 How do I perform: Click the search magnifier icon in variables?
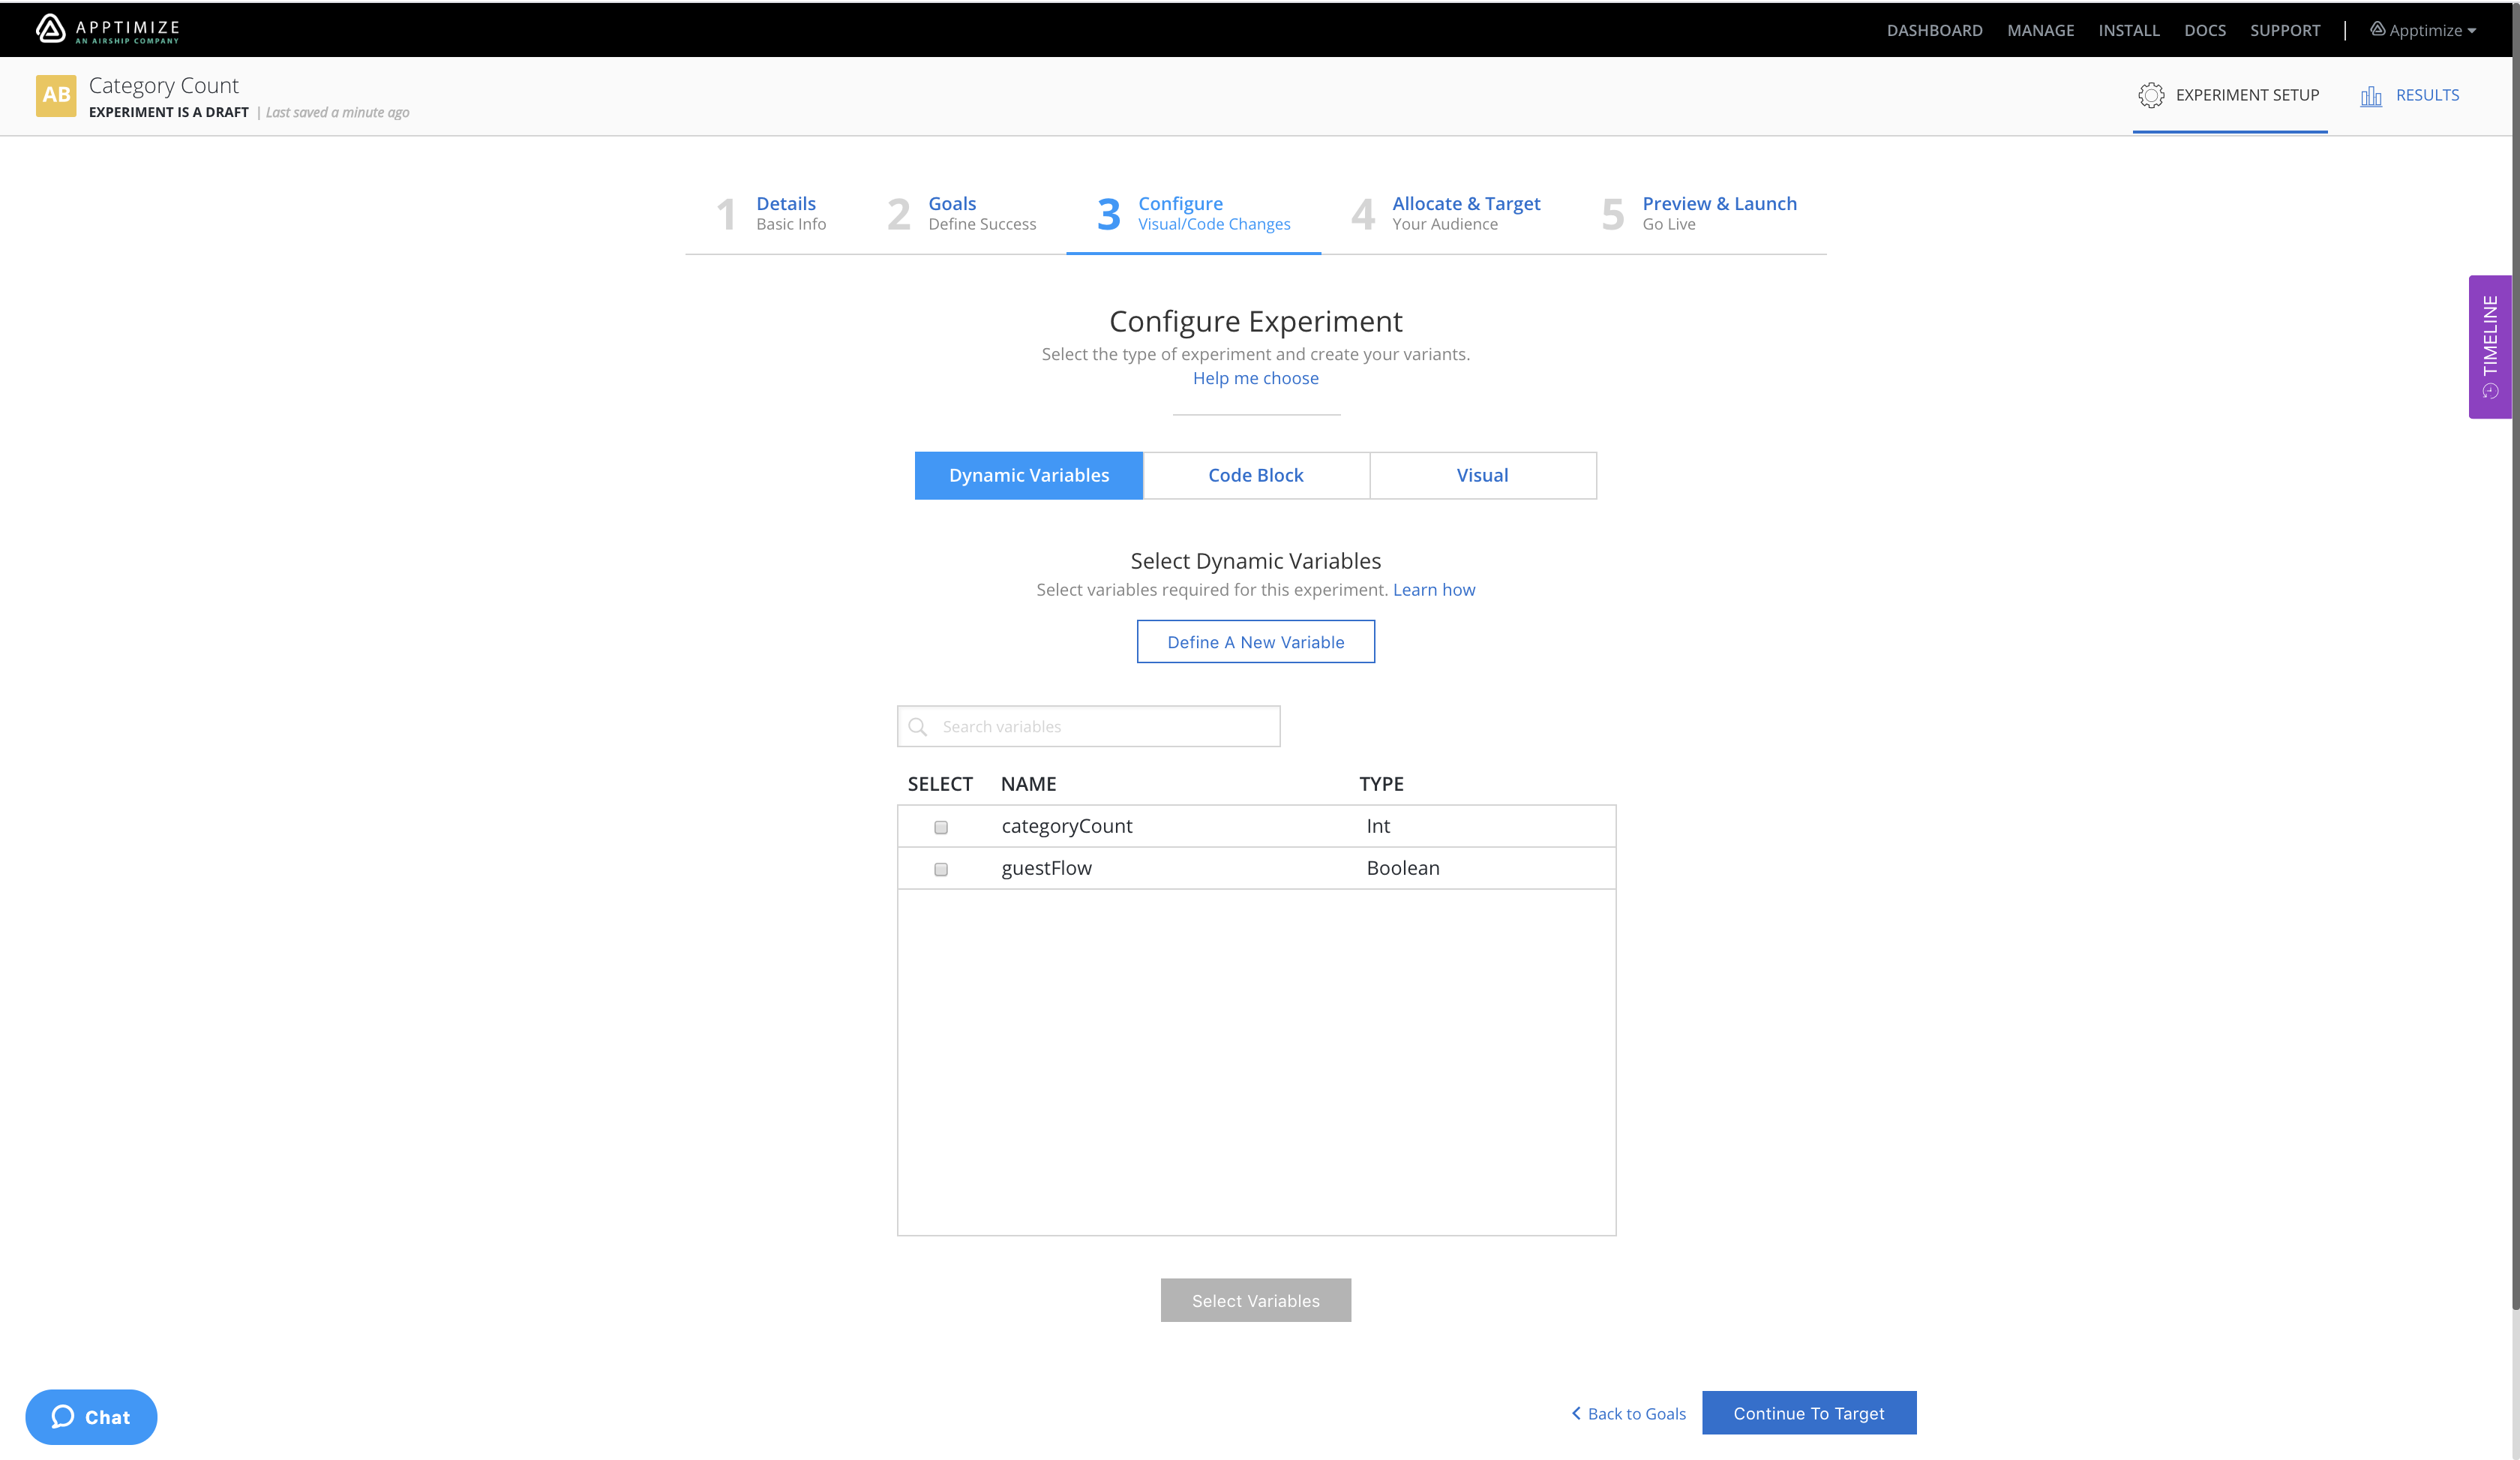[919, 726]
